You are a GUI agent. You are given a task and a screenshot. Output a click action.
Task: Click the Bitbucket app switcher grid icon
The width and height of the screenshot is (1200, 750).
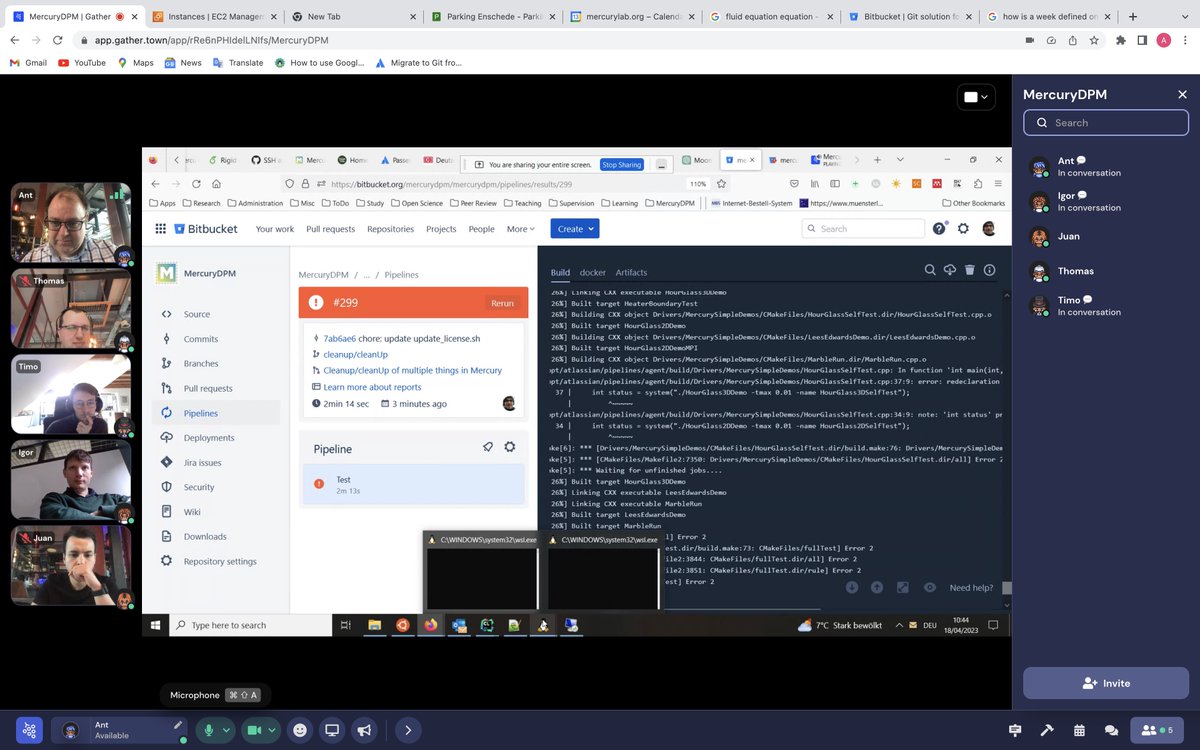pos(160,229)
